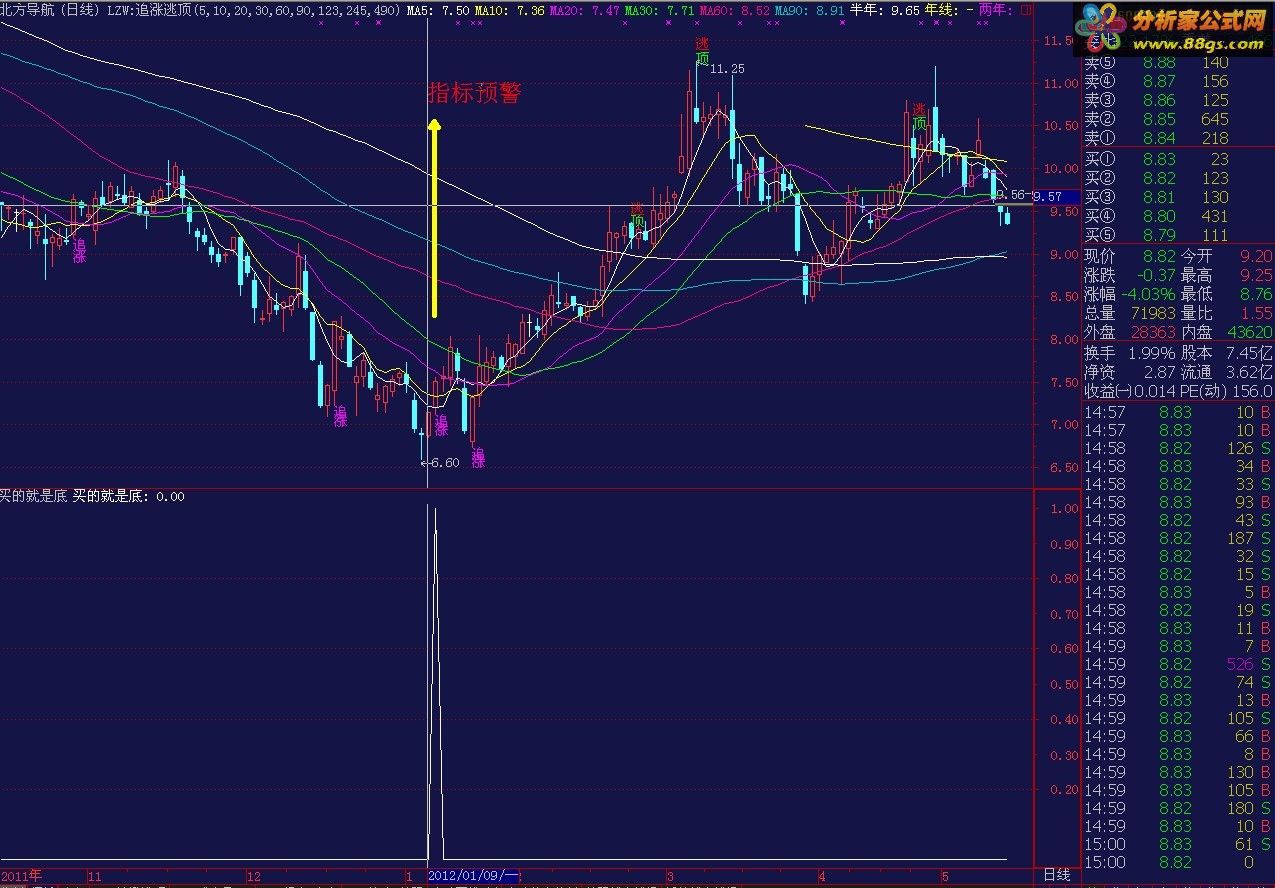Image resolution: width=1275 pixels, height=888 pixels.
Task: Select the 14:59 tick with 66 B
Action: tap(1179, 736)
